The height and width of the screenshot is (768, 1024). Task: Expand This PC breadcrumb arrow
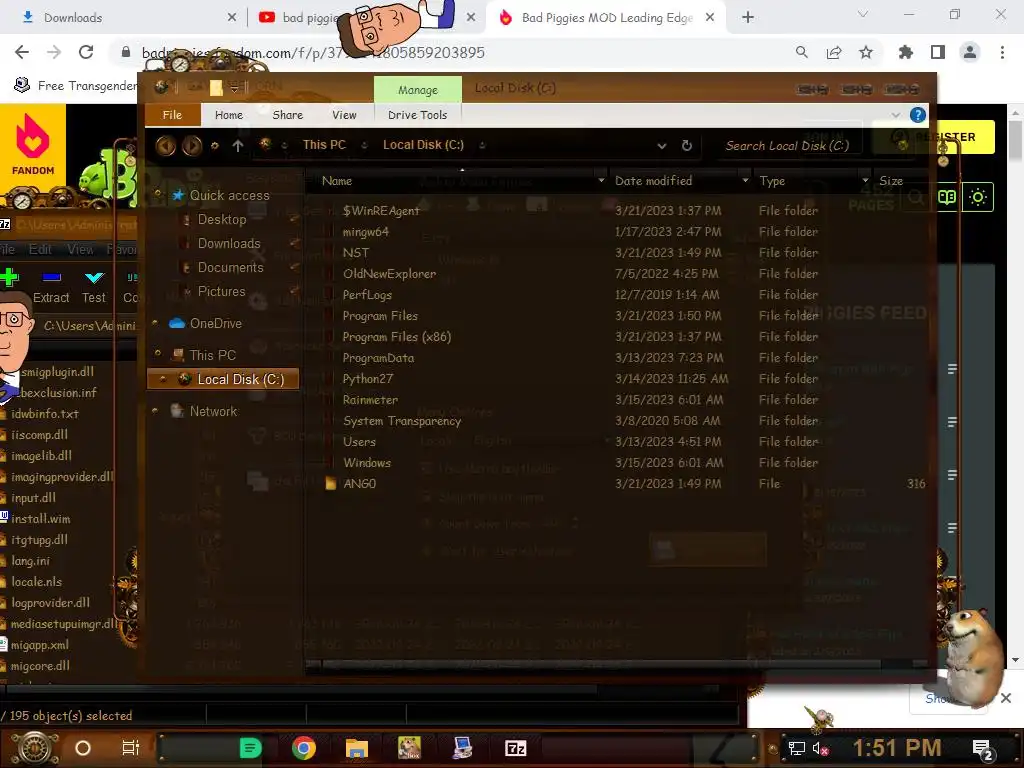364,145
